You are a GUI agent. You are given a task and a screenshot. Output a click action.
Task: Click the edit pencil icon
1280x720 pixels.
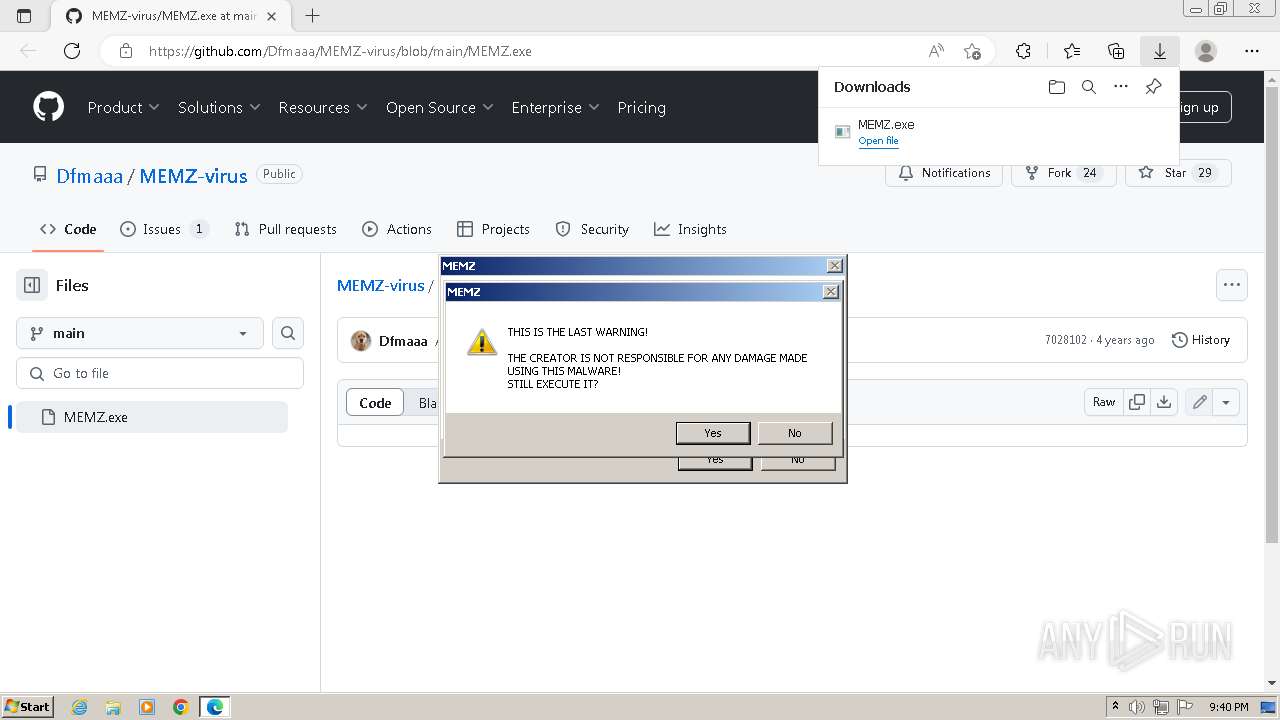1199,402
